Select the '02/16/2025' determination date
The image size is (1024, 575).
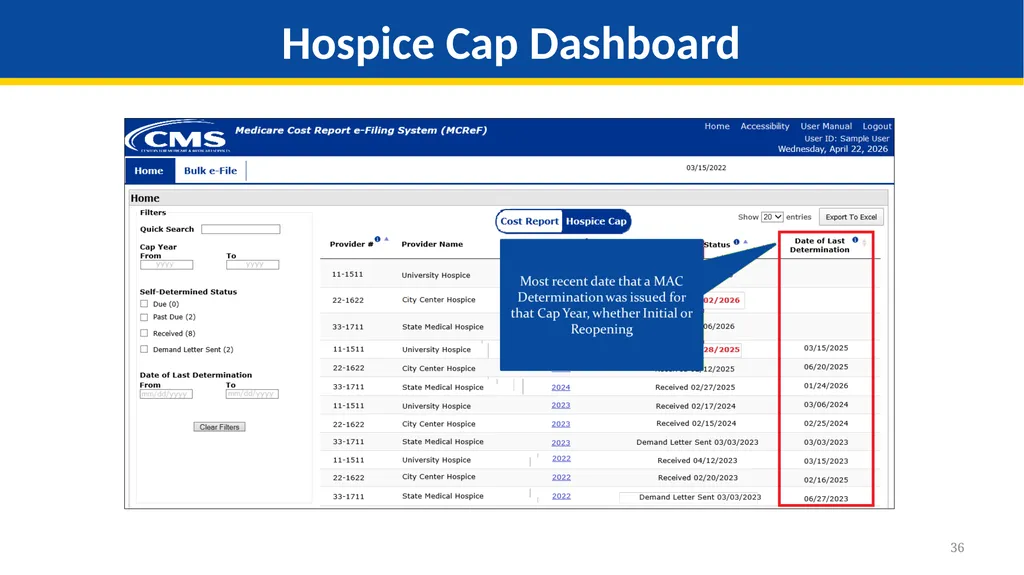[825, 480]
